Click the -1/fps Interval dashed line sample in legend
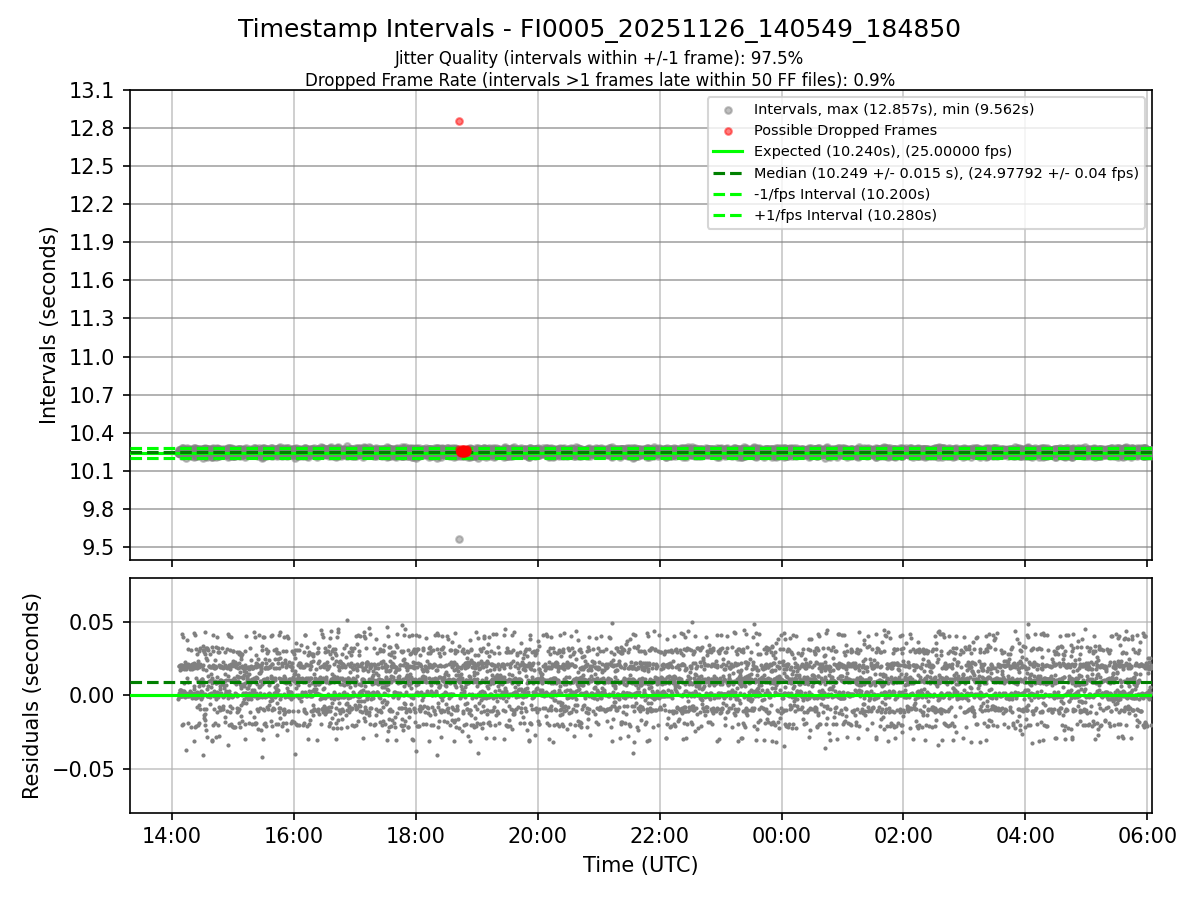Viewport: 1200px width, 900px height. [x=728, y=194]
